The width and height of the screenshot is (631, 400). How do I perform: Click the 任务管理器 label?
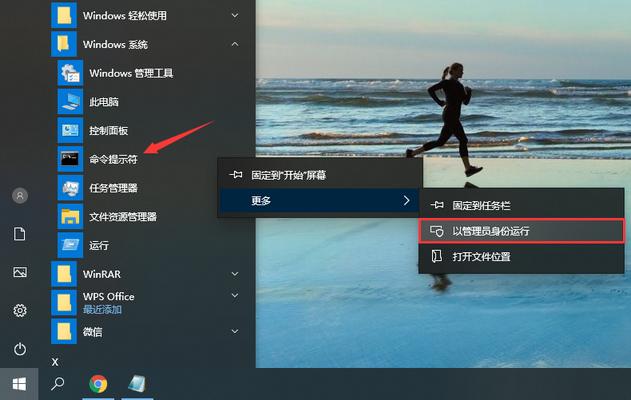click(x=113, y=188)
